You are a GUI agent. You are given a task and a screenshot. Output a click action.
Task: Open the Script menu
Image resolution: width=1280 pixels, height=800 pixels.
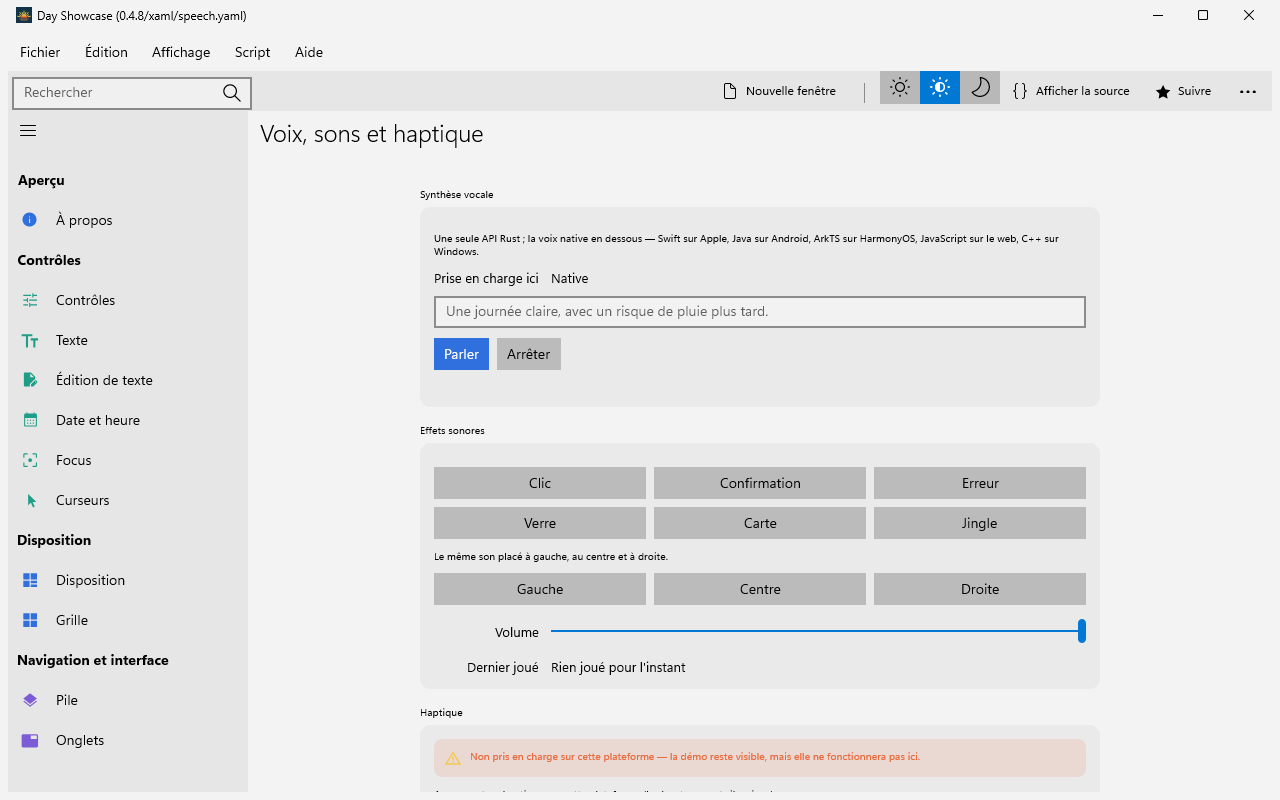click(252, 52)
